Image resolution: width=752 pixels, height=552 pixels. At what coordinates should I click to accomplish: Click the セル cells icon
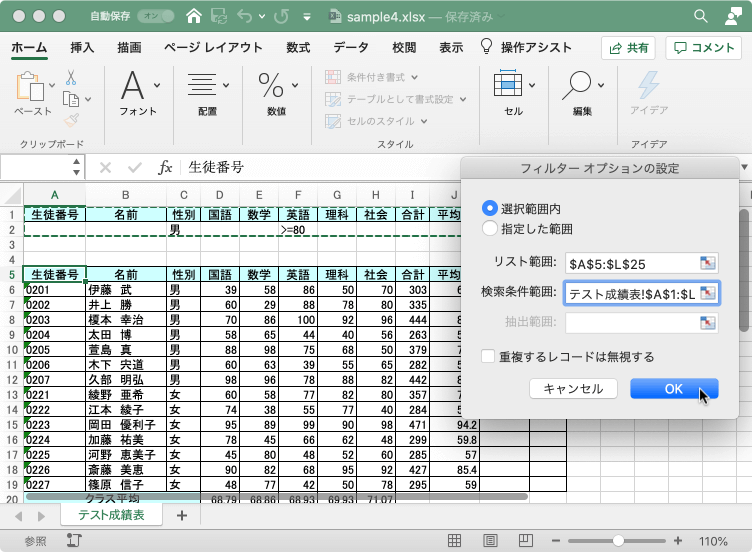(x=508, y=84)
